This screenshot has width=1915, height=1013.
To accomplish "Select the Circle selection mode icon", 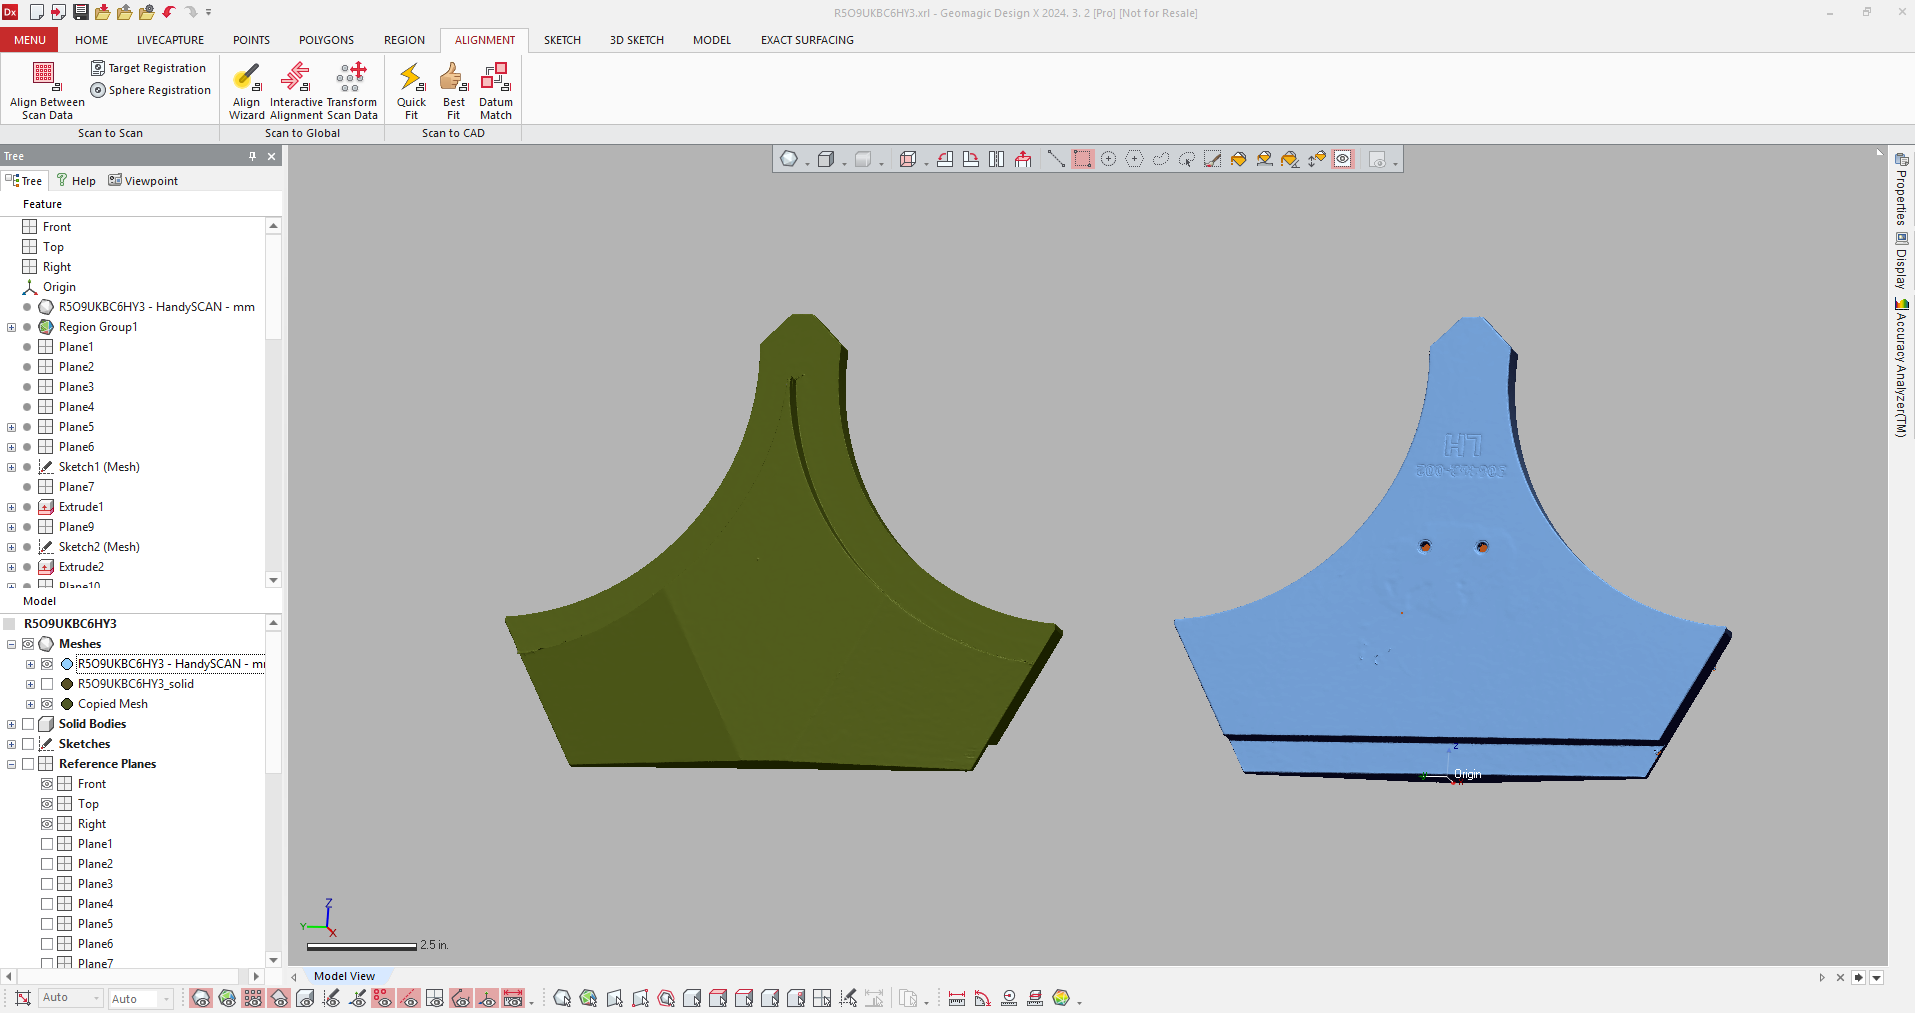I will click(1108, 159).
